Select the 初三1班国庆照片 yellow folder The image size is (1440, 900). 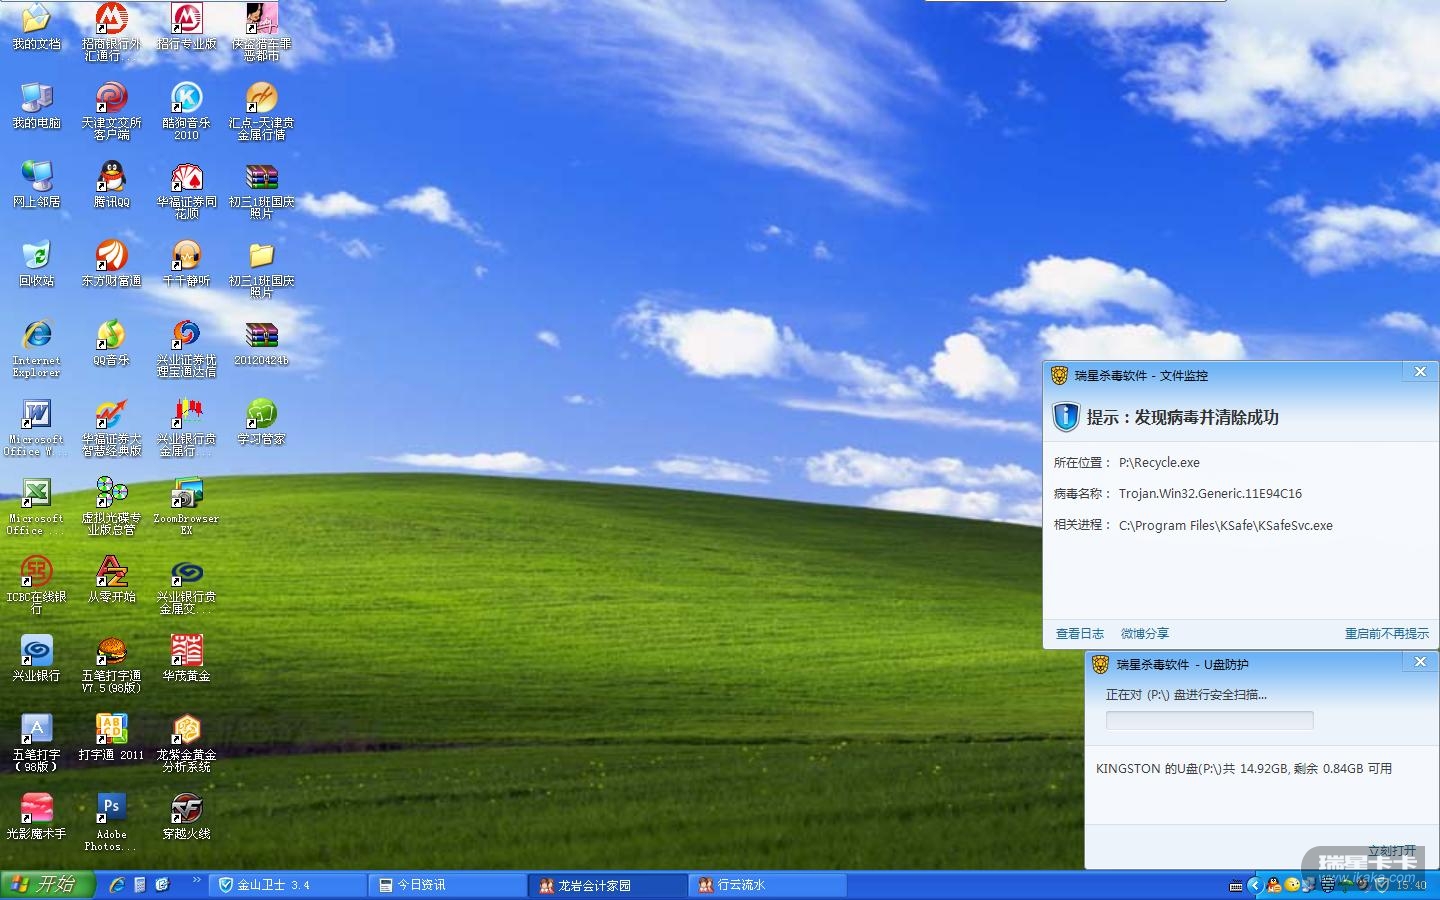click(261, 269)
